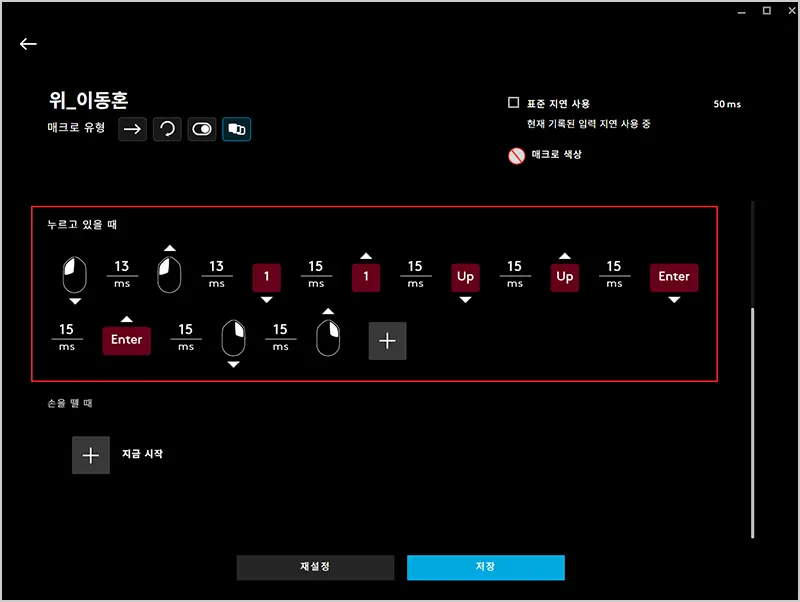Enable the 표준 지연 사용 checkbox
Image resolution: width=800 pixels, height=602 pixels.
tap(513, 103)
